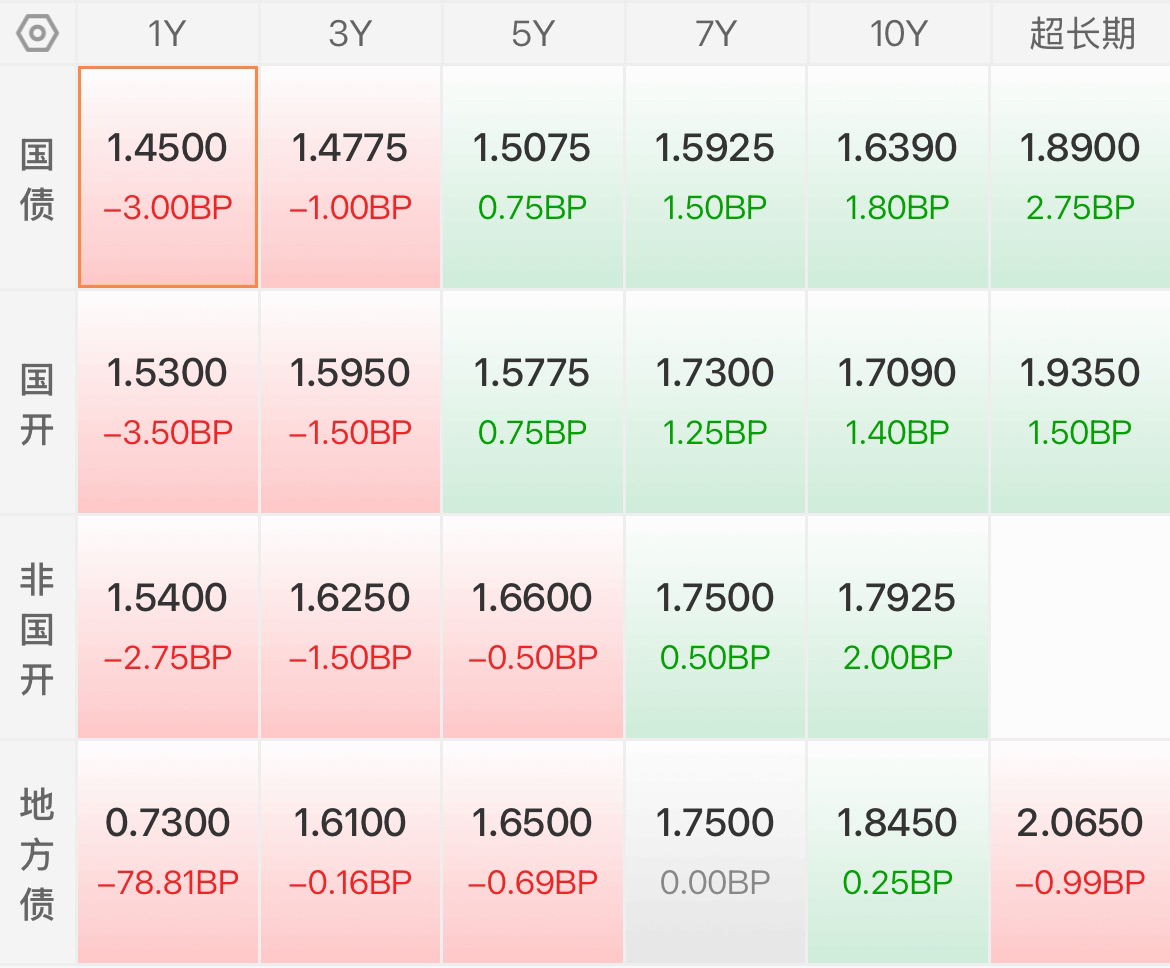The width and height of the screenshot is (1170, 968).
Task: Open the gray 地方债 7Y cell 1.7500
Action: 715,852
